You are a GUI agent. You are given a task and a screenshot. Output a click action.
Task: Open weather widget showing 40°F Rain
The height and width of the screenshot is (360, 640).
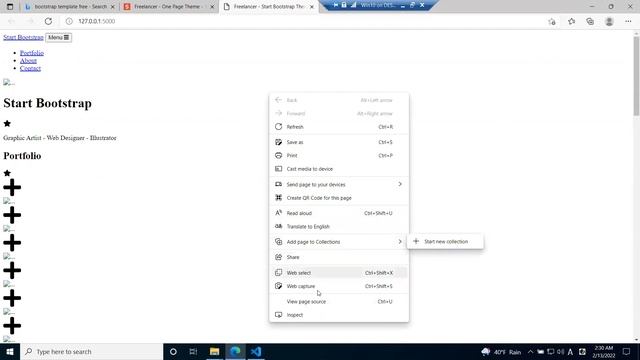(x=501, y=351)
